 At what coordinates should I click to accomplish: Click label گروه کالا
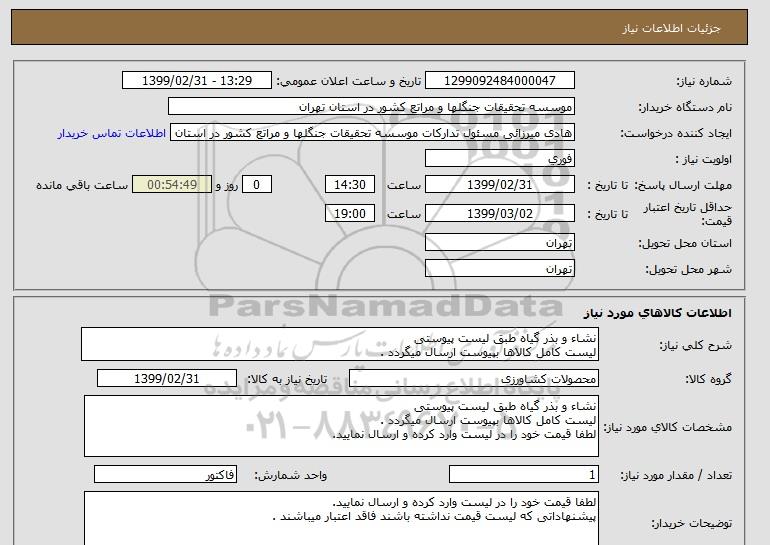pyautogui.click(x=708, y=379)
